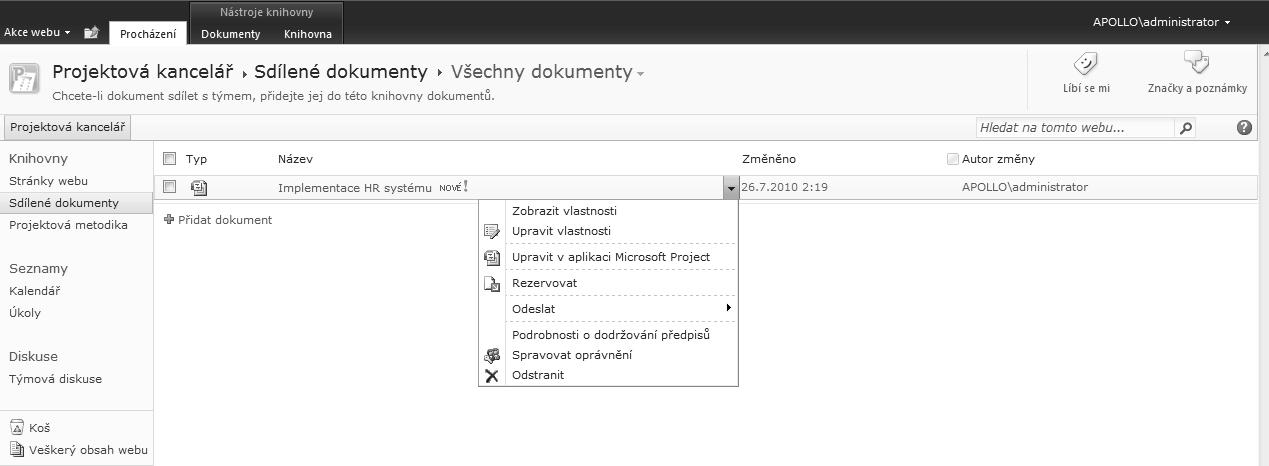
Task: Click the 'Líbí se mi' tag icon
Action: pos(1085,65)
